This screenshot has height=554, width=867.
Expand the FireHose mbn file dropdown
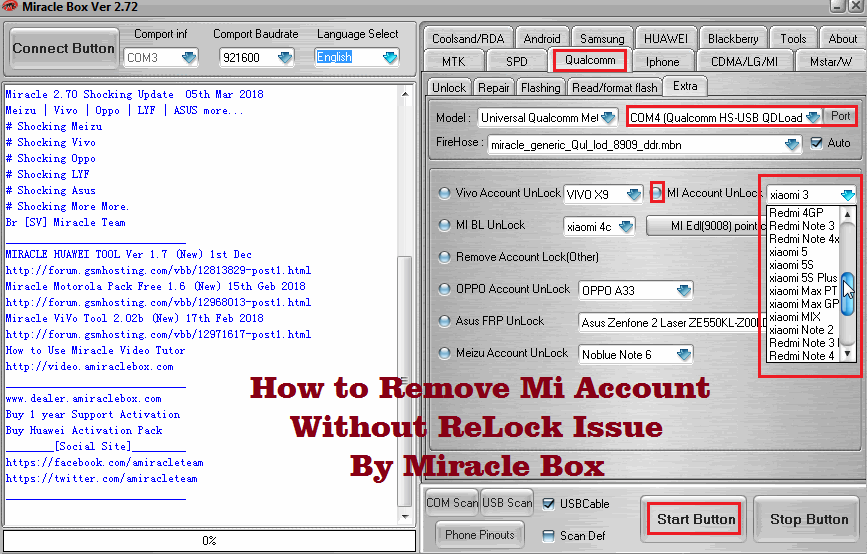(792, 144)
